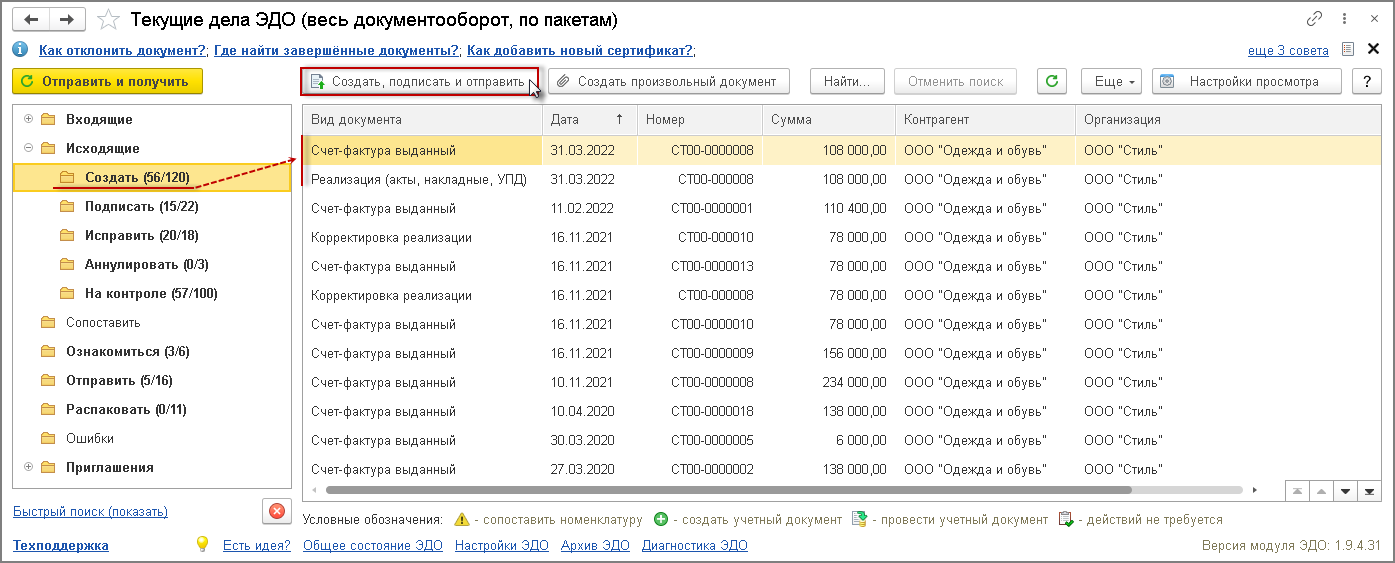Click the idea light bulb icon
The height and width of the screenshot is (563, 1395).
(x=202, y=544)
